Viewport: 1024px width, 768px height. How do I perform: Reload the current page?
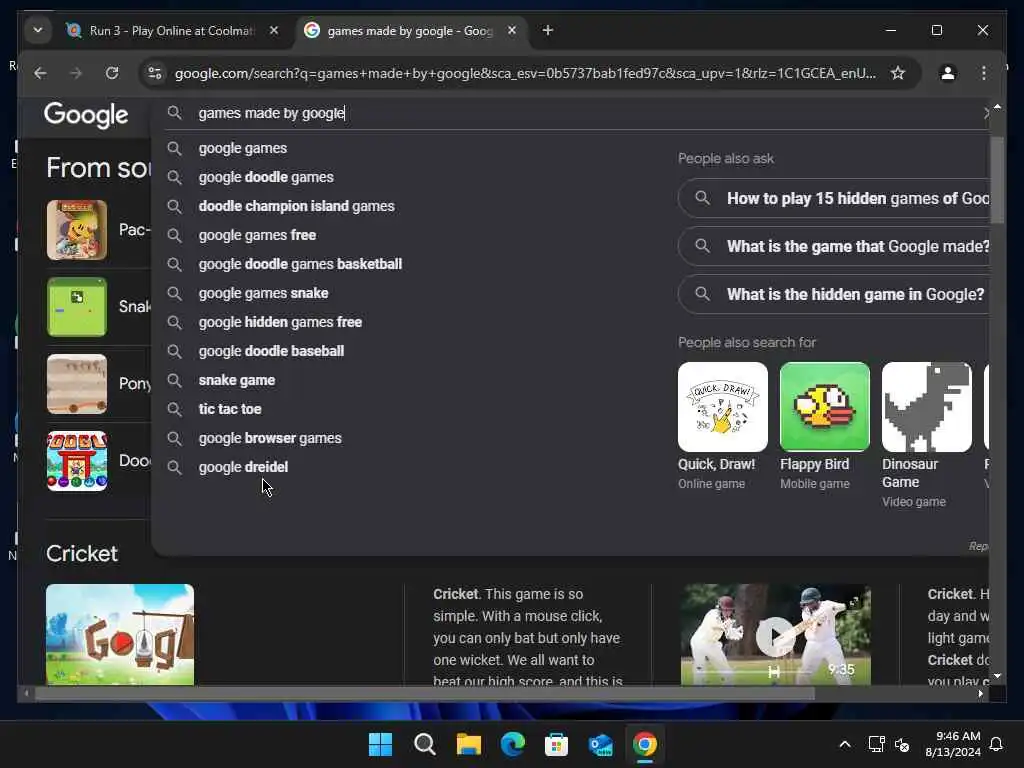click(112, 73)
